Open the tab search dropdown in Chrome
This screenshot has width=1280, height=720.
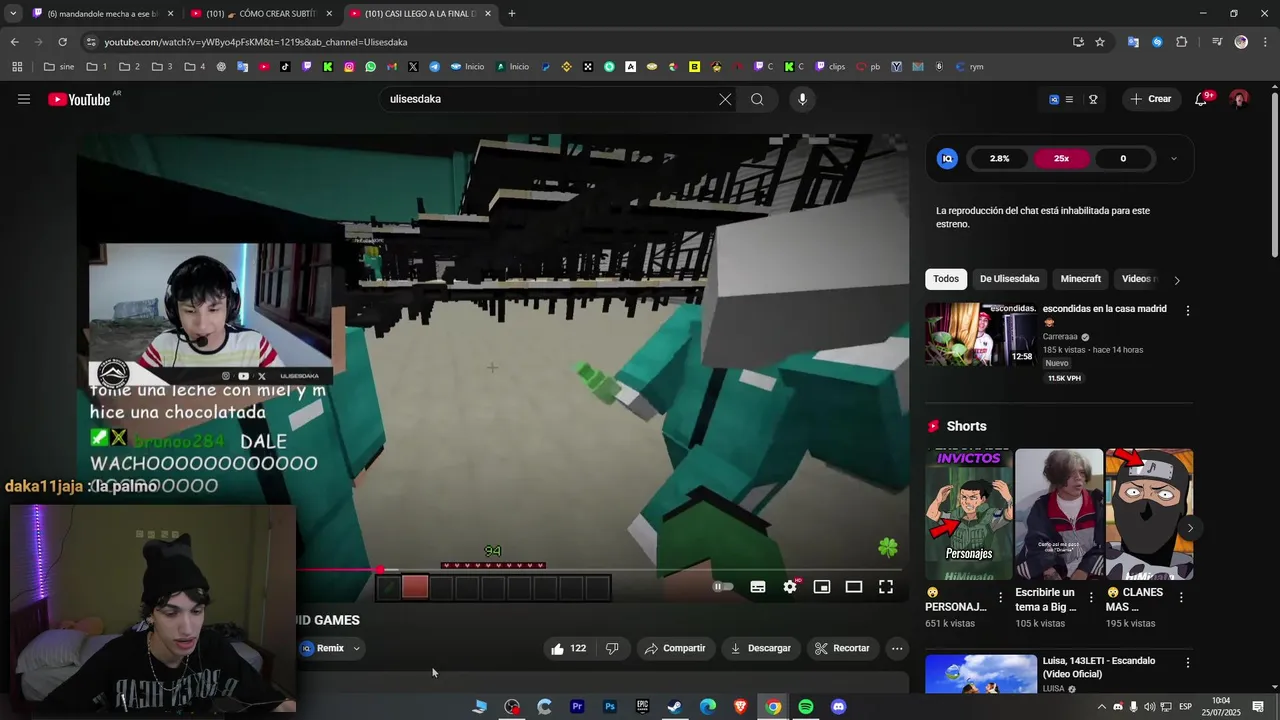(x=13, y=13)
